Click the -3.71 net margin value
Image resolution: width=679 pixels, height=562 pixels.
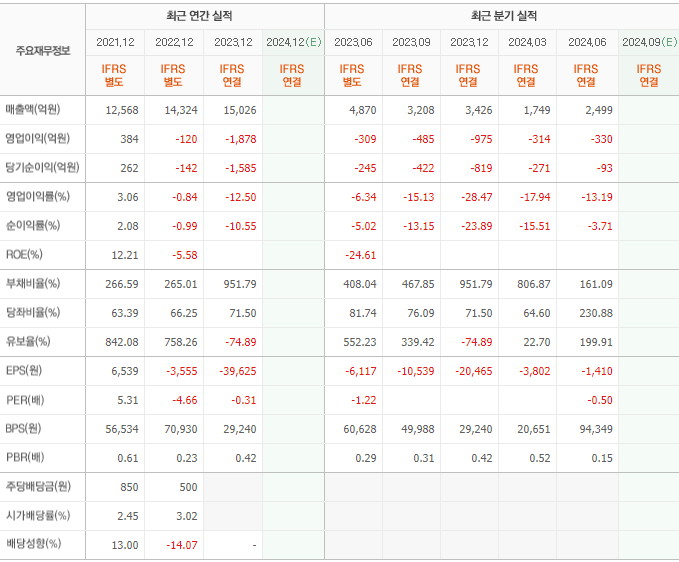coord(600,226)
